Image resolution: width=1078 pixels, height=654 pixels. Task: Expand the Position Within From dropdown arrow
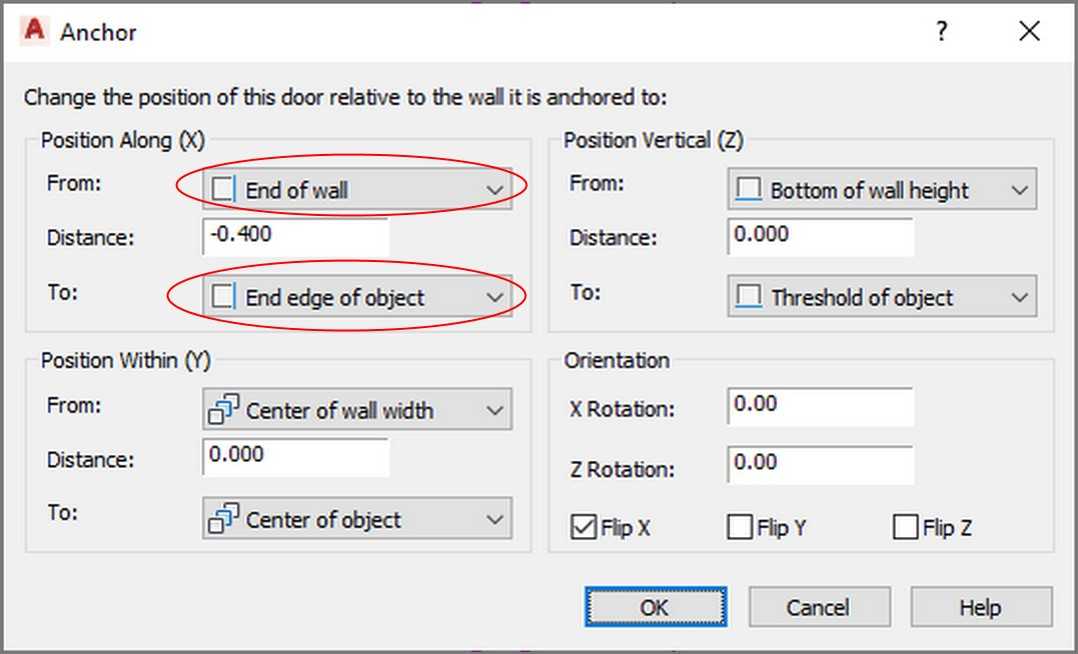tap(494, 411)
